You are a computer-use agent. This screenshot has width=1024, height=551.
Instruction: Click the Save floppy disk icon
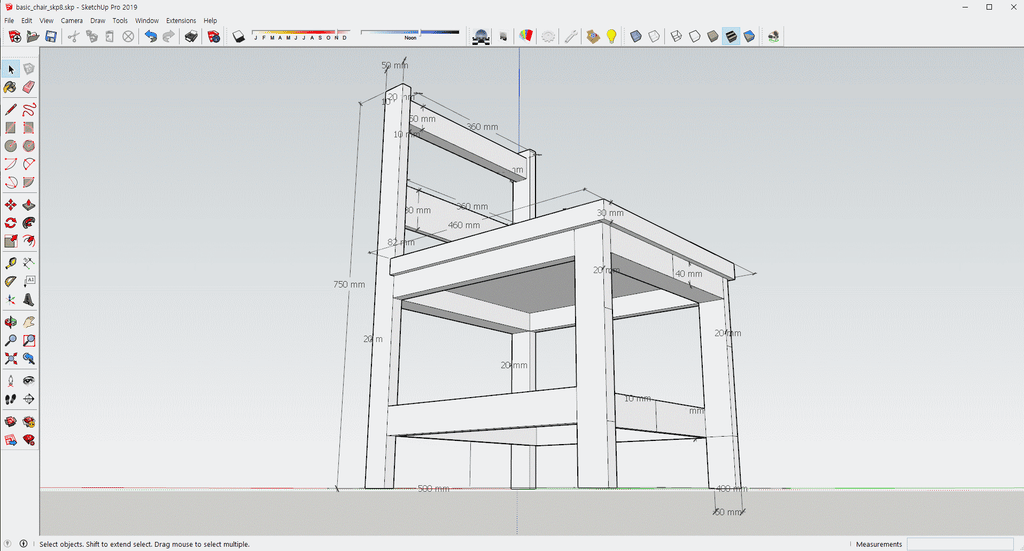[51, 37]
